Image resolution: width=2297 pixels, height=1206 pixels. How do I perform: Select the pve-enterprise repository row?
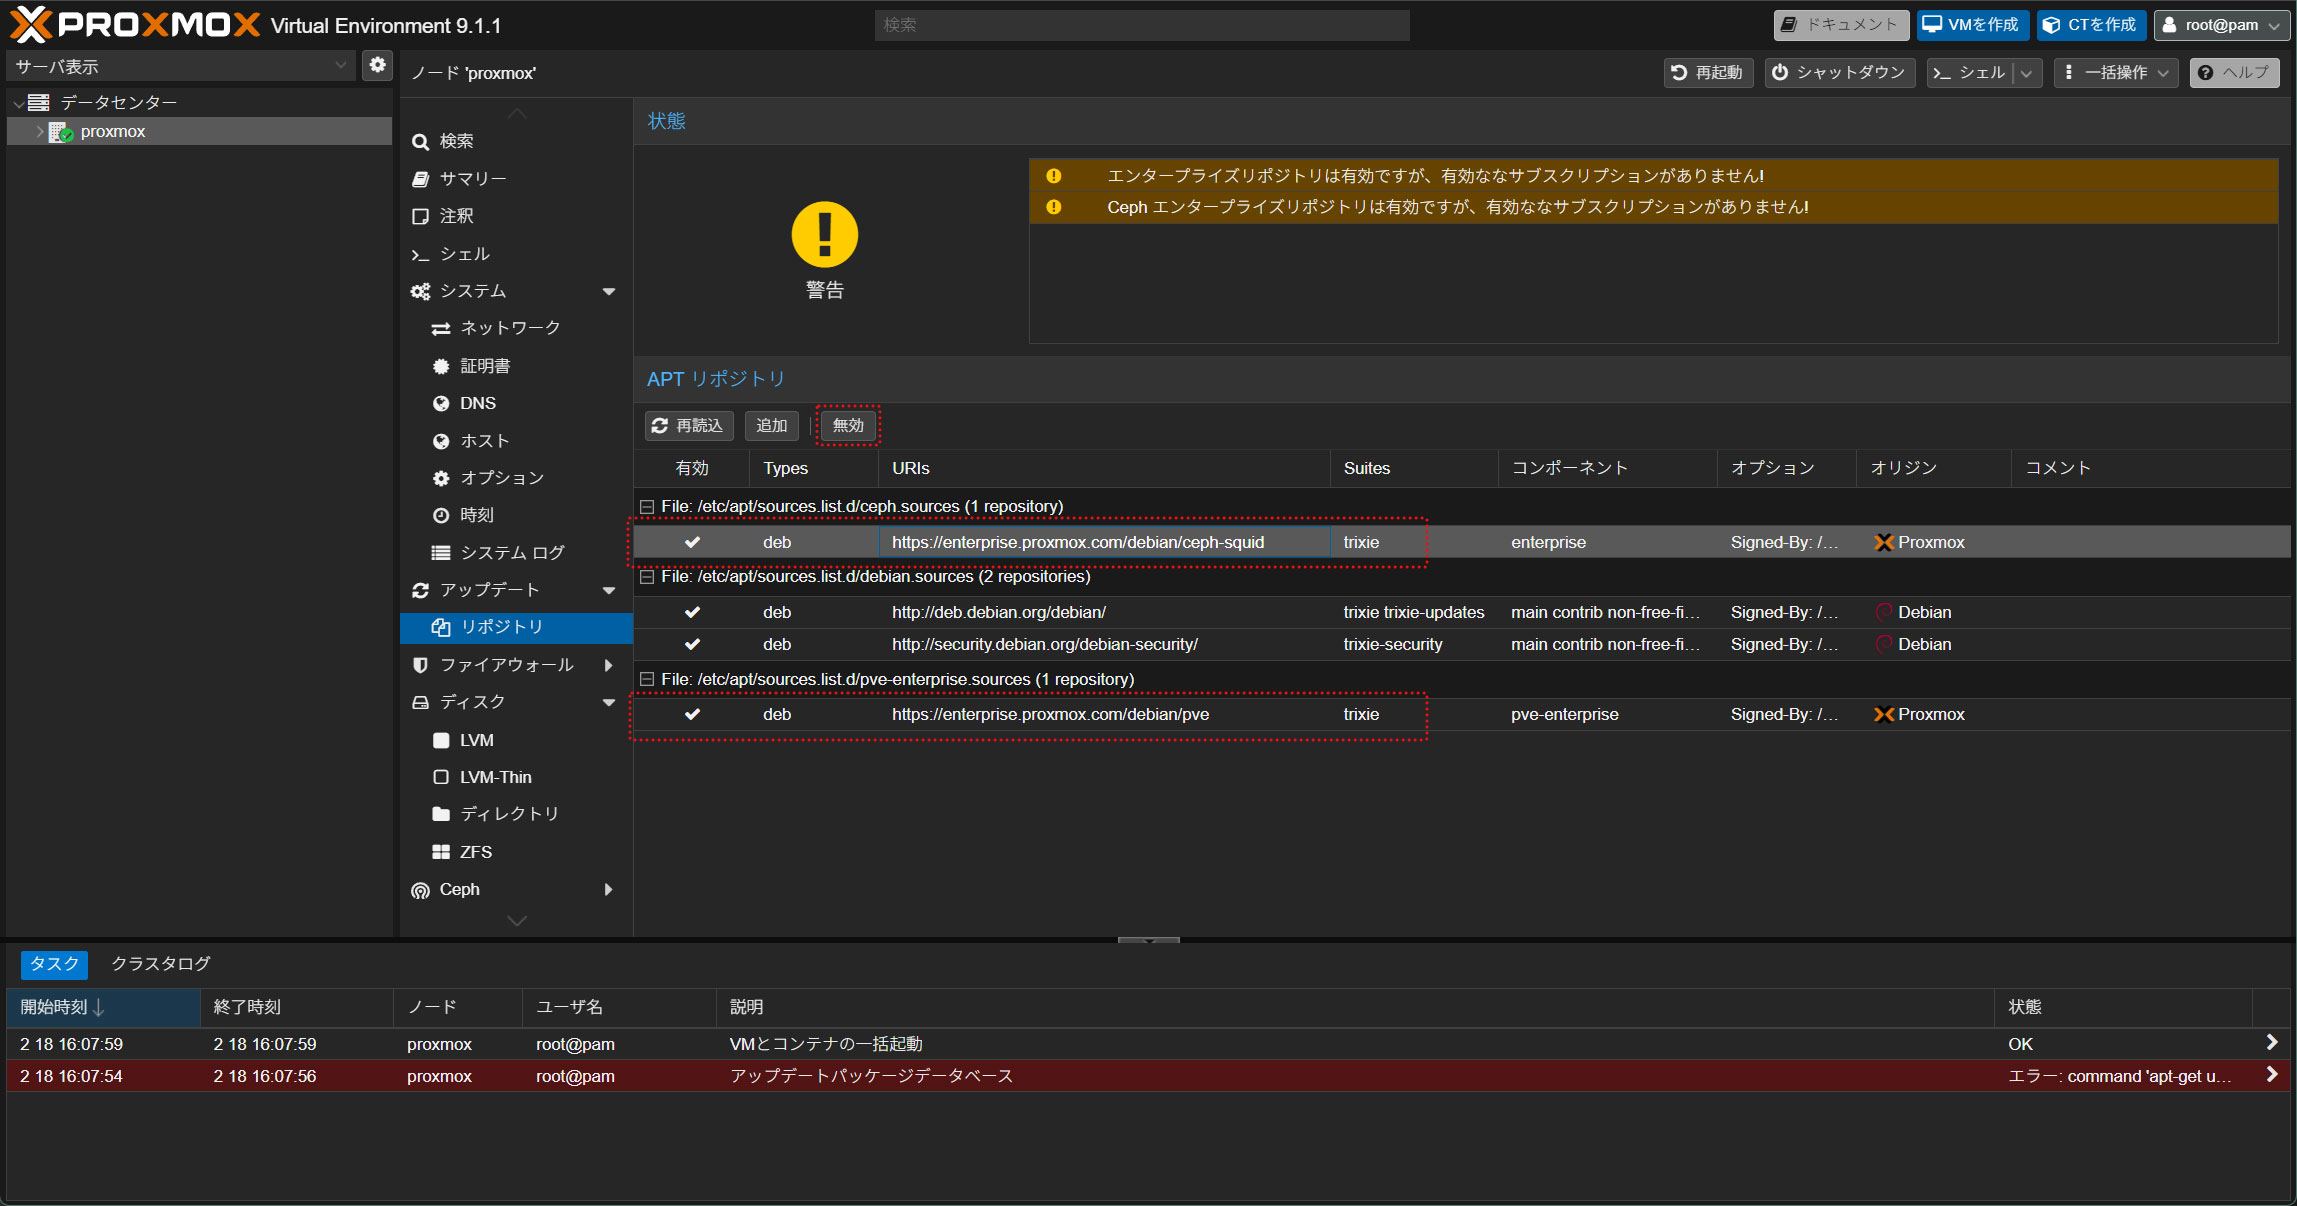(1050, 714)
